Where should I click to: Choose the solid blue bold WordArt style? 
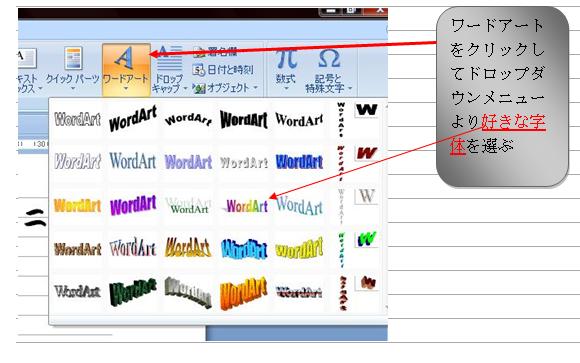coord(299,162)
